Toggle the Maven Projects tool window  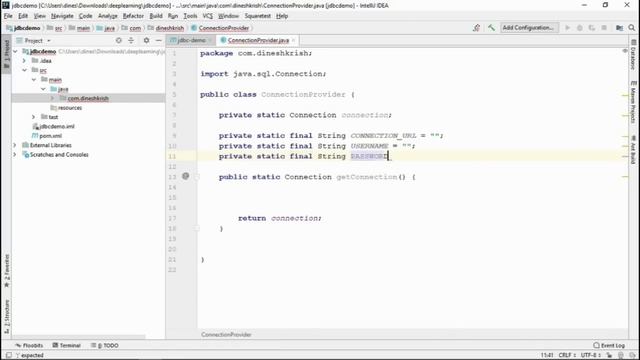[633, 102]
